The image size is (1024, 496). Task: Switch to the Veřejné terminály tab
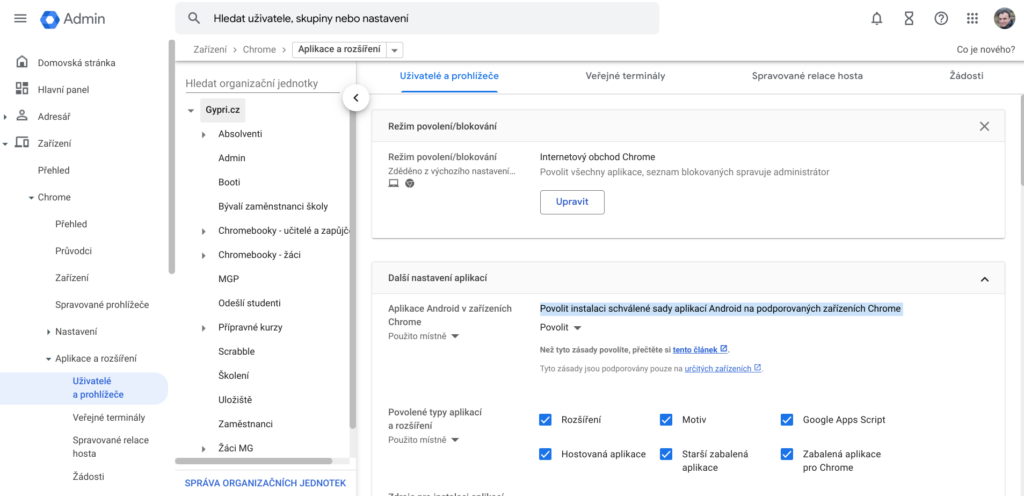pyautogui.click(x=625, y=76)
